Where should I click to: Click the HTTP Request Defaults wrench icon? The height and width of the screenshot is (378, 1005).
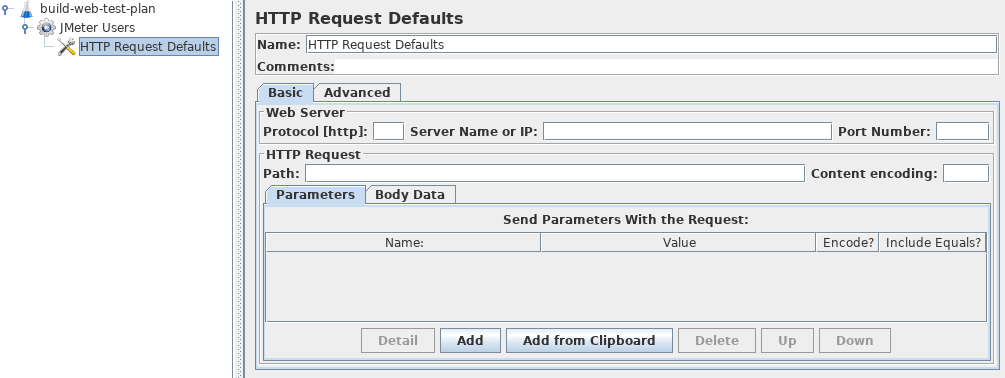click(67, 46)
